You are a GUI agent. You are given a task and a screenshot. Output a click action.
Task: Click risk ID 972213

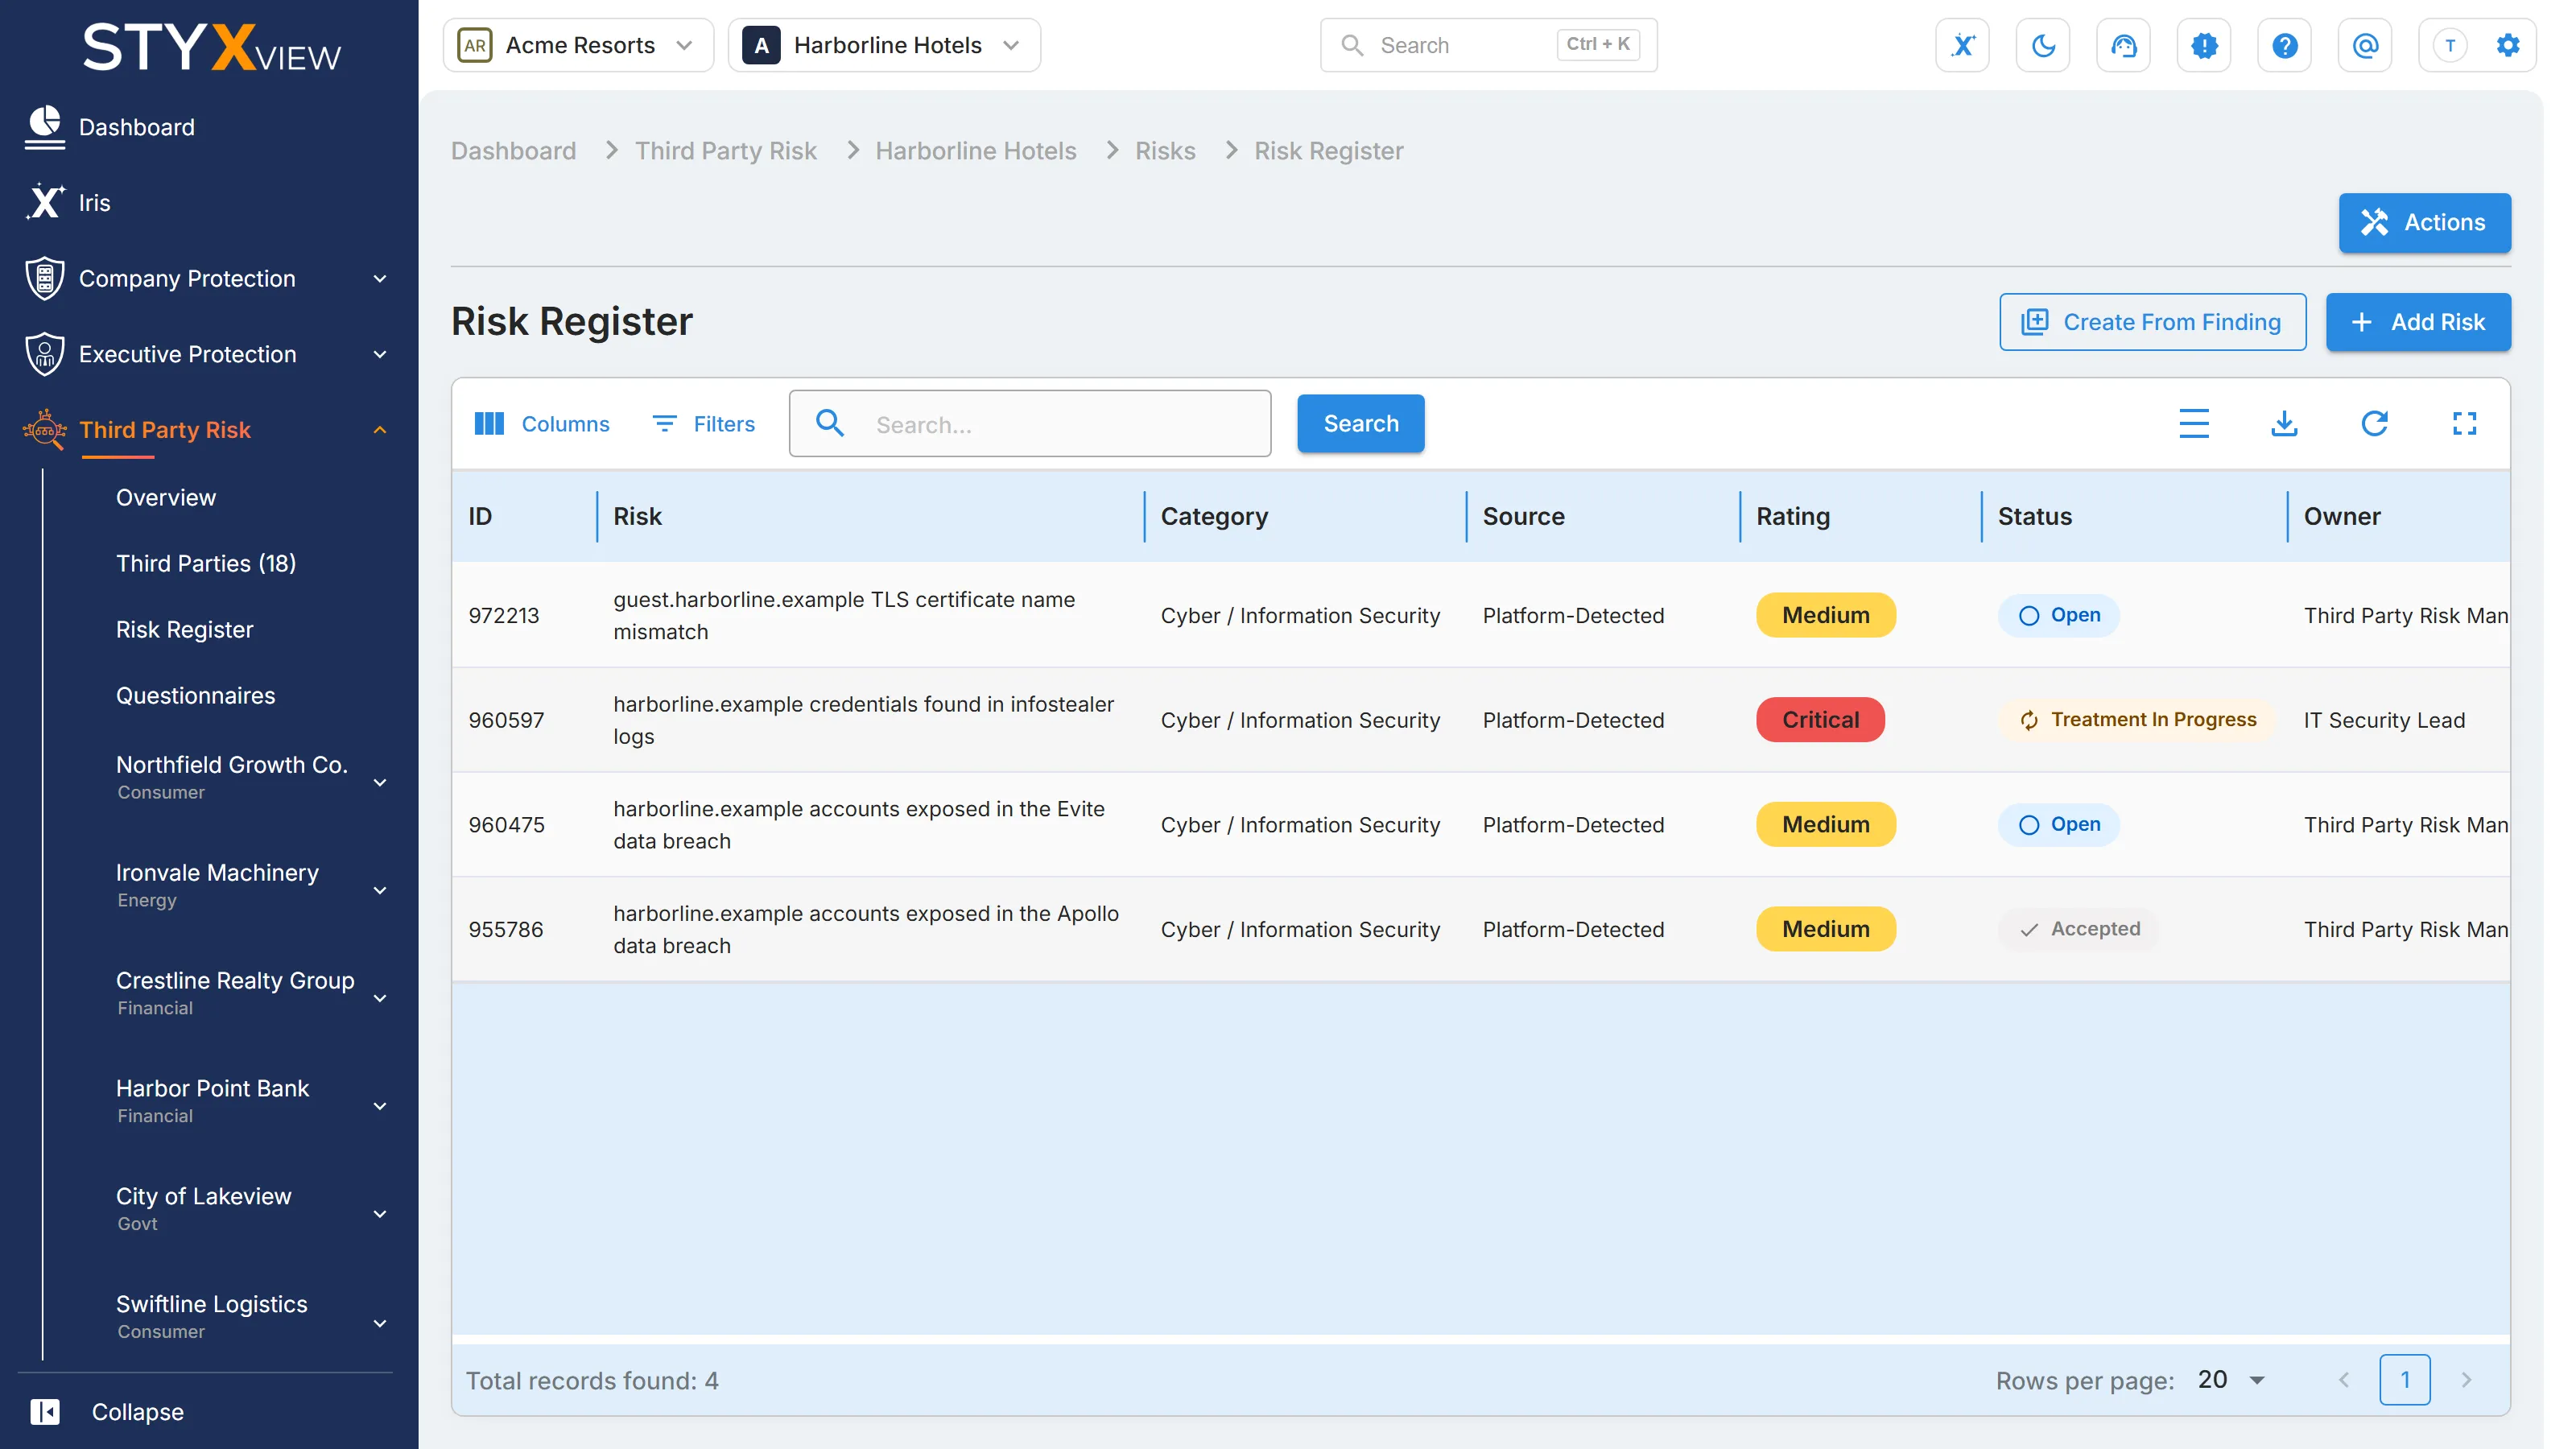[x=504, y=614]
